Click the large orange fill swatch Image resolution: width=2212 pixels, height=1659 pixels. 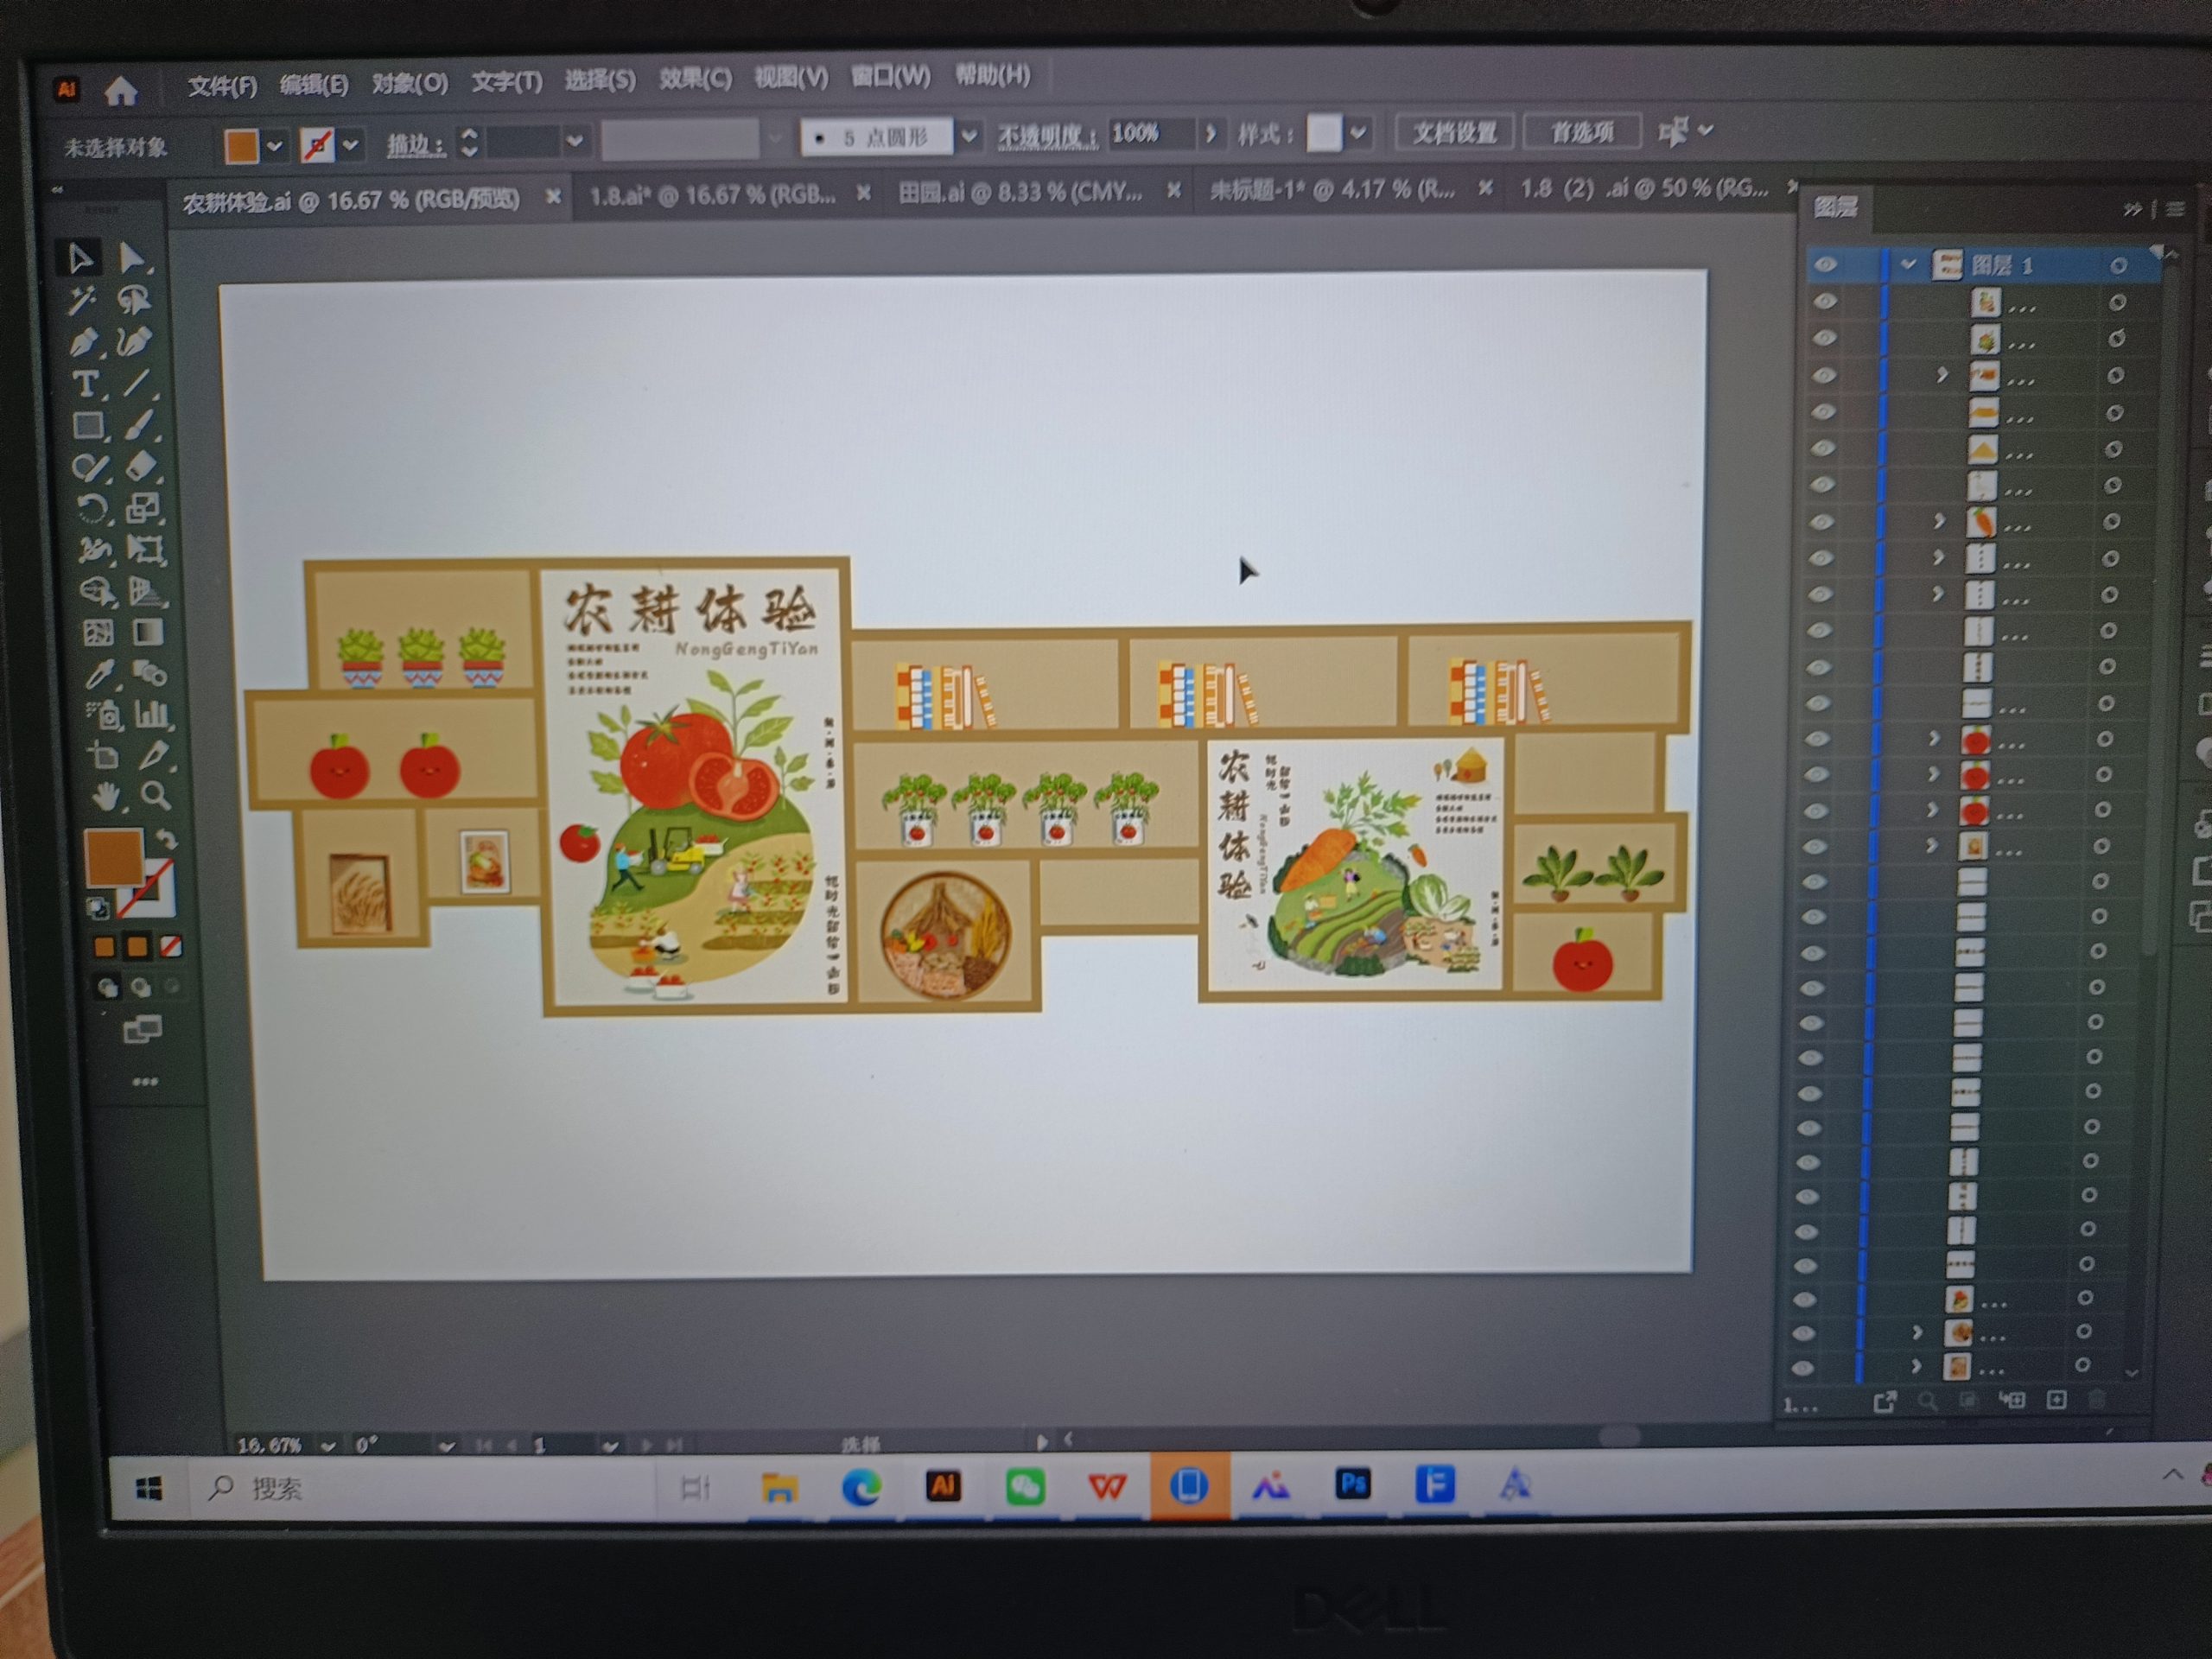[114, 858]
